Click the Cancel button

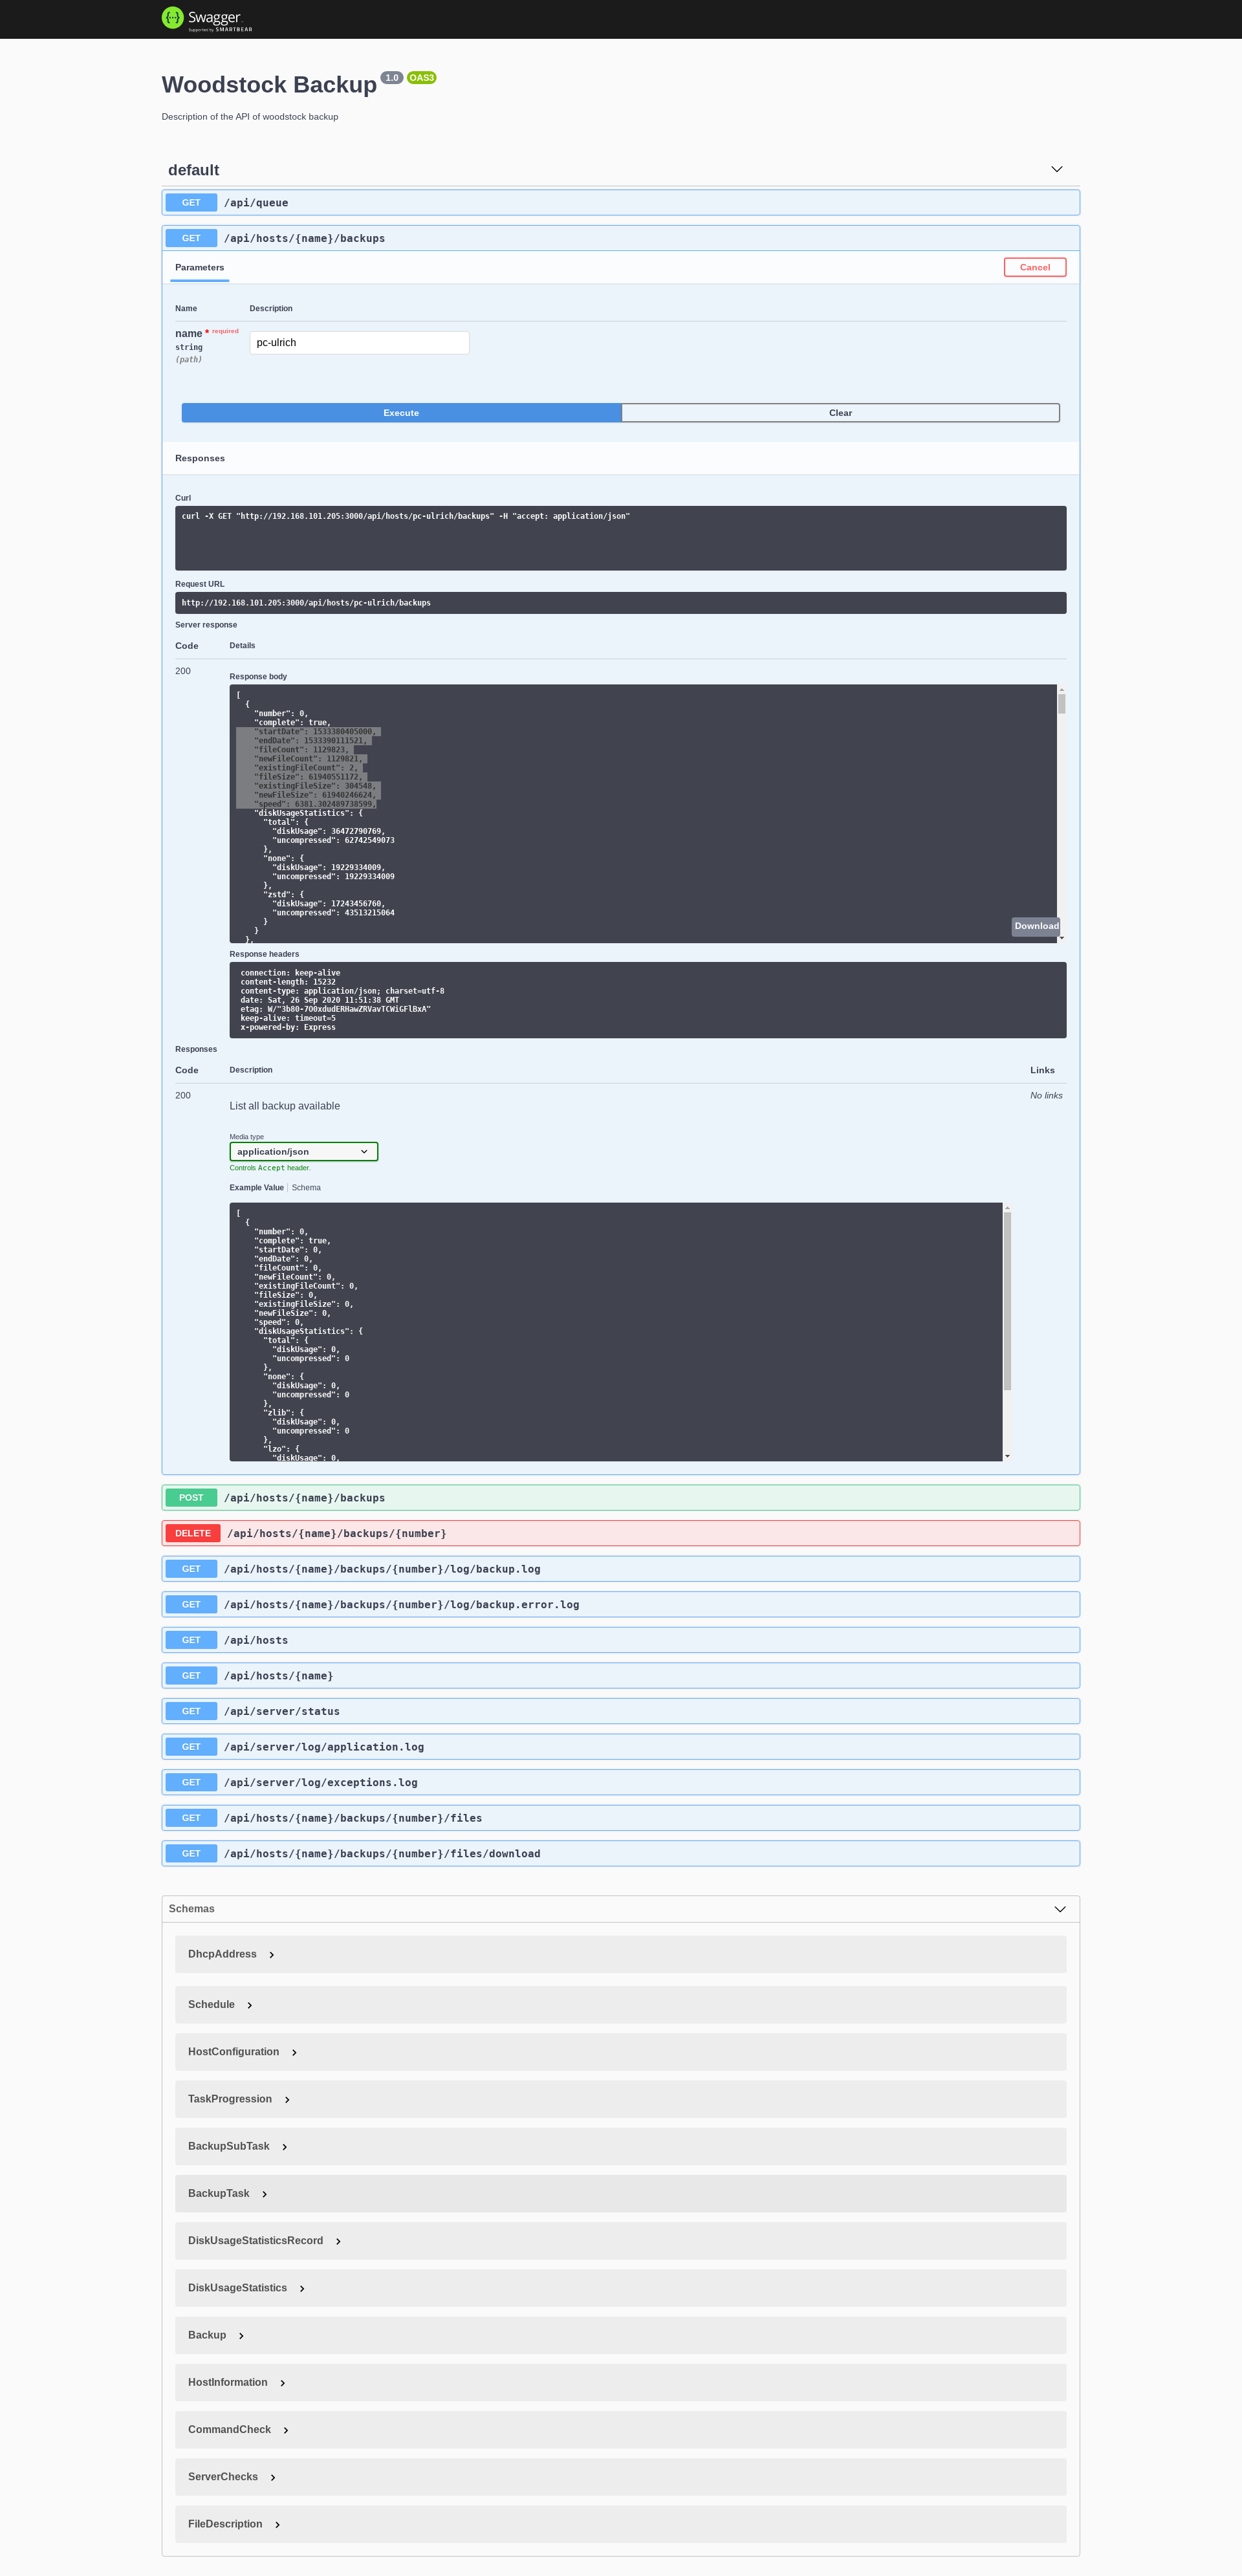(x=1035, y=267)
